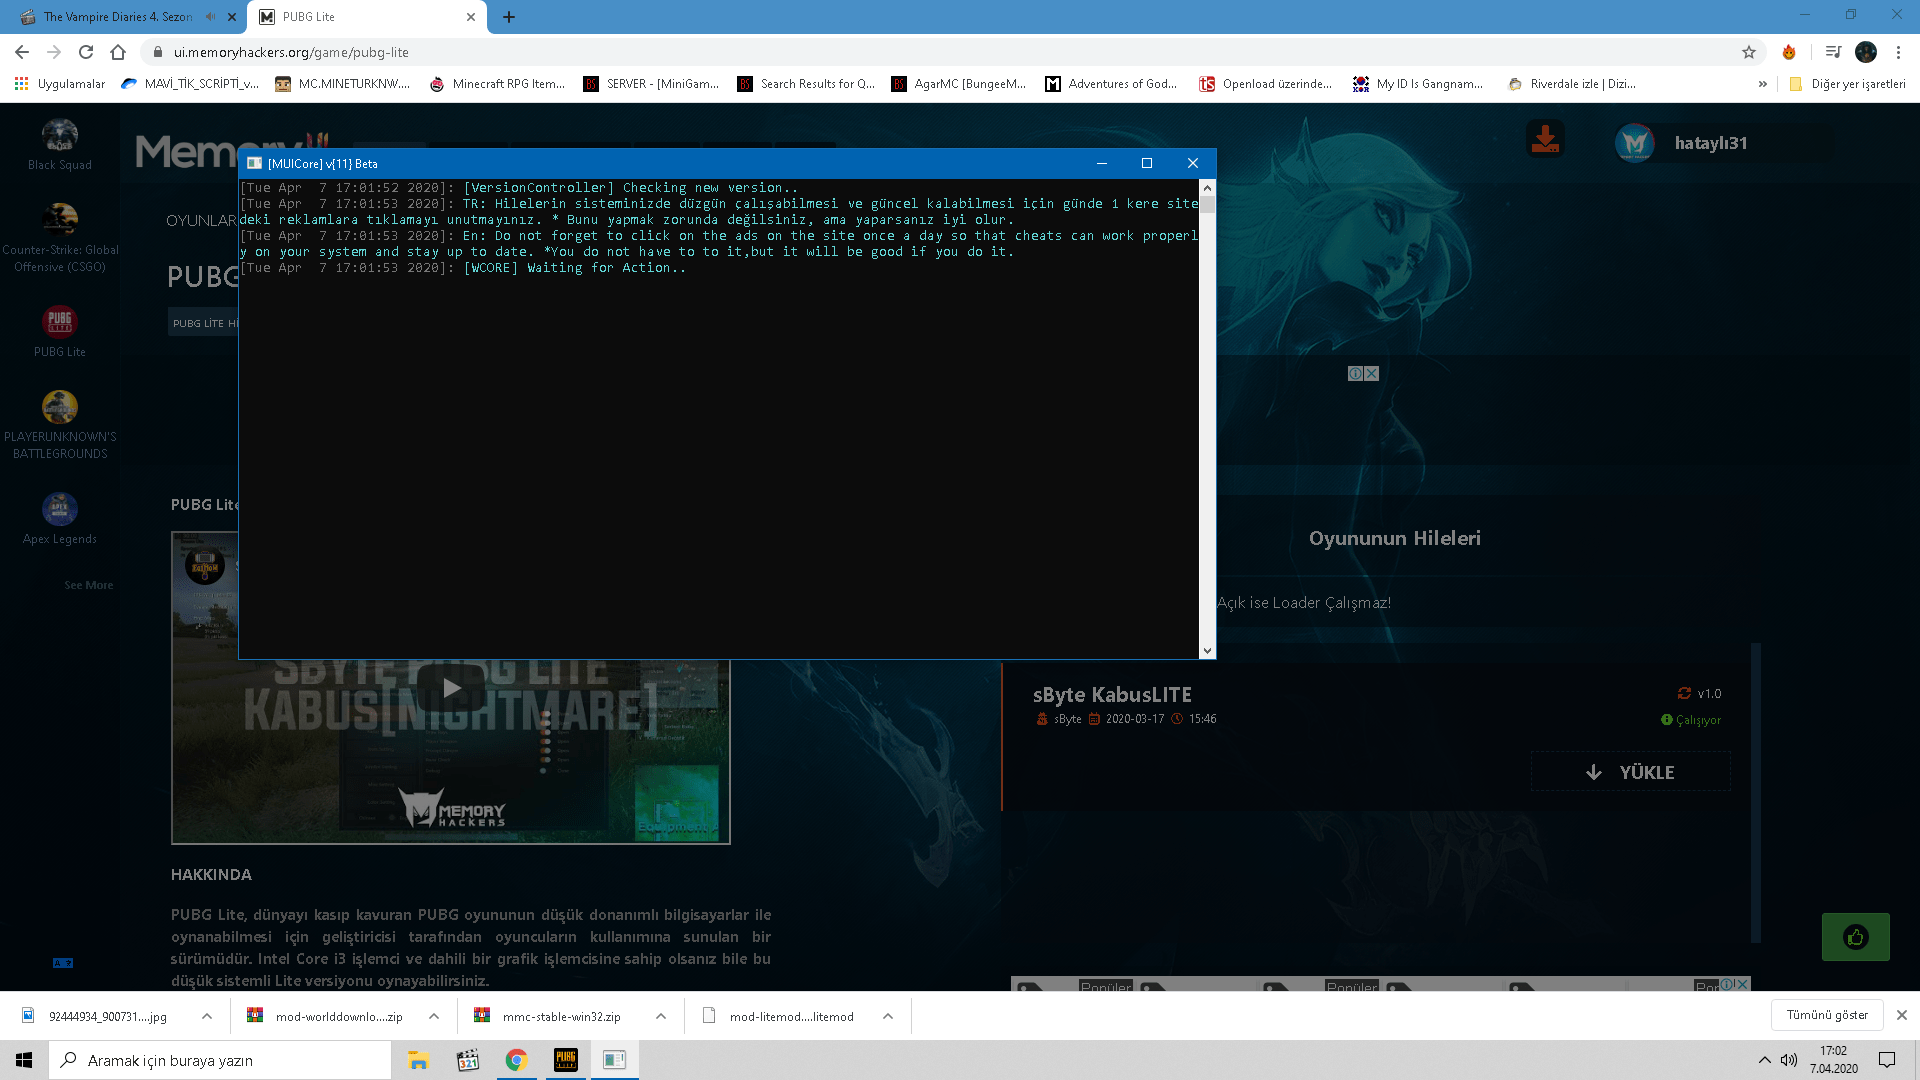Open the browser home page icon
Screen dimensions: 1920x1080
pos(118,52)
